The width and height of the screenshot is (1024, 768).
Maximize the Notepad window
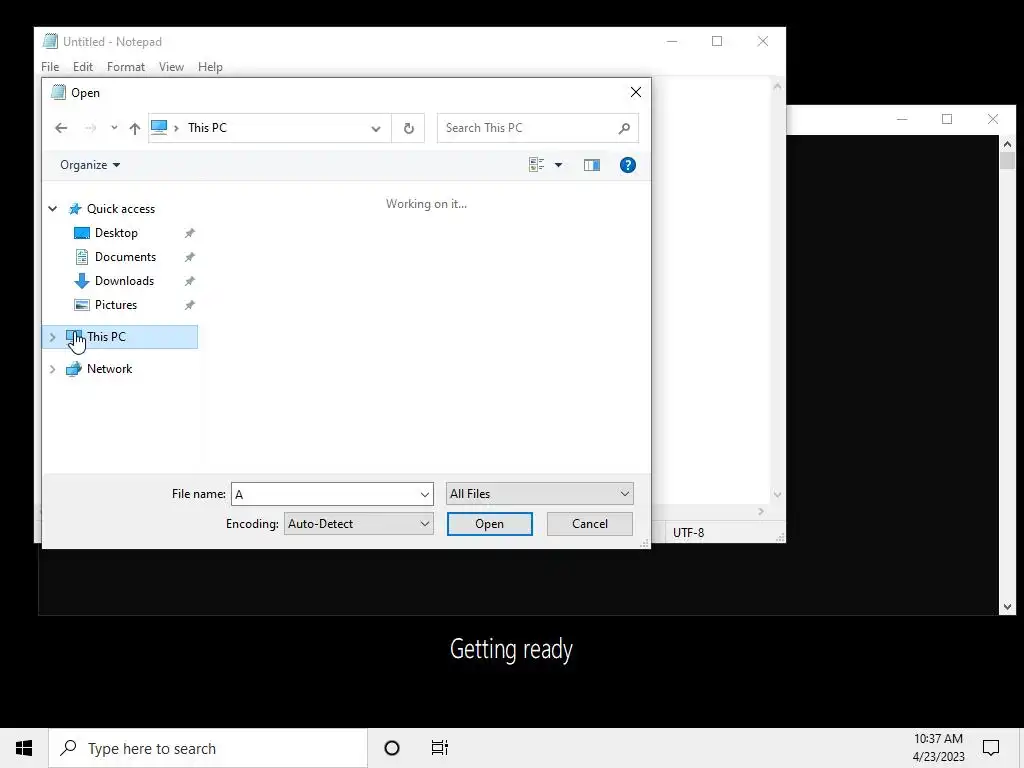[717, 41]
